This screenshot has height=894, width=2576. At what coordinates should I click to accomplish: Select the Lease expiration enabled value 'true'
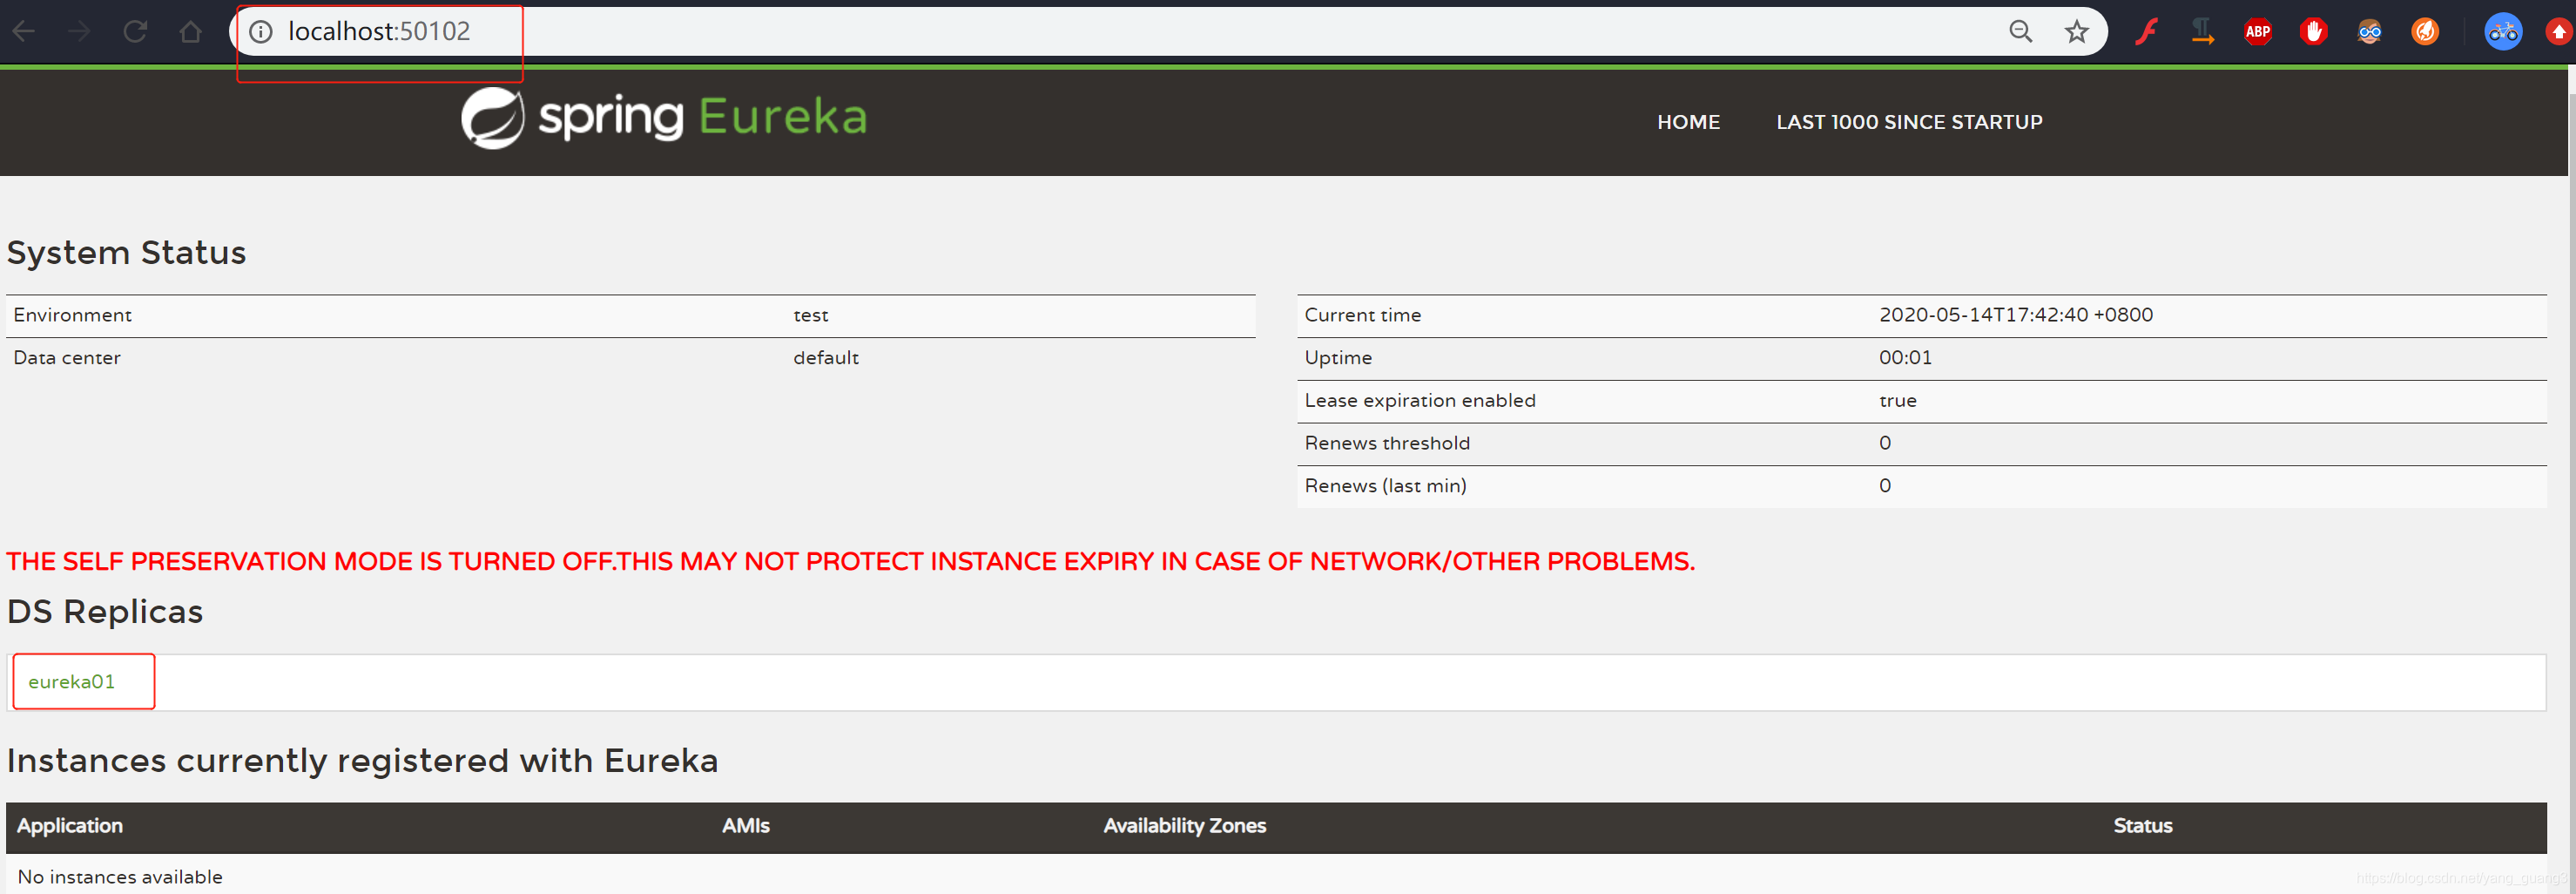[x=1898, y=400]
